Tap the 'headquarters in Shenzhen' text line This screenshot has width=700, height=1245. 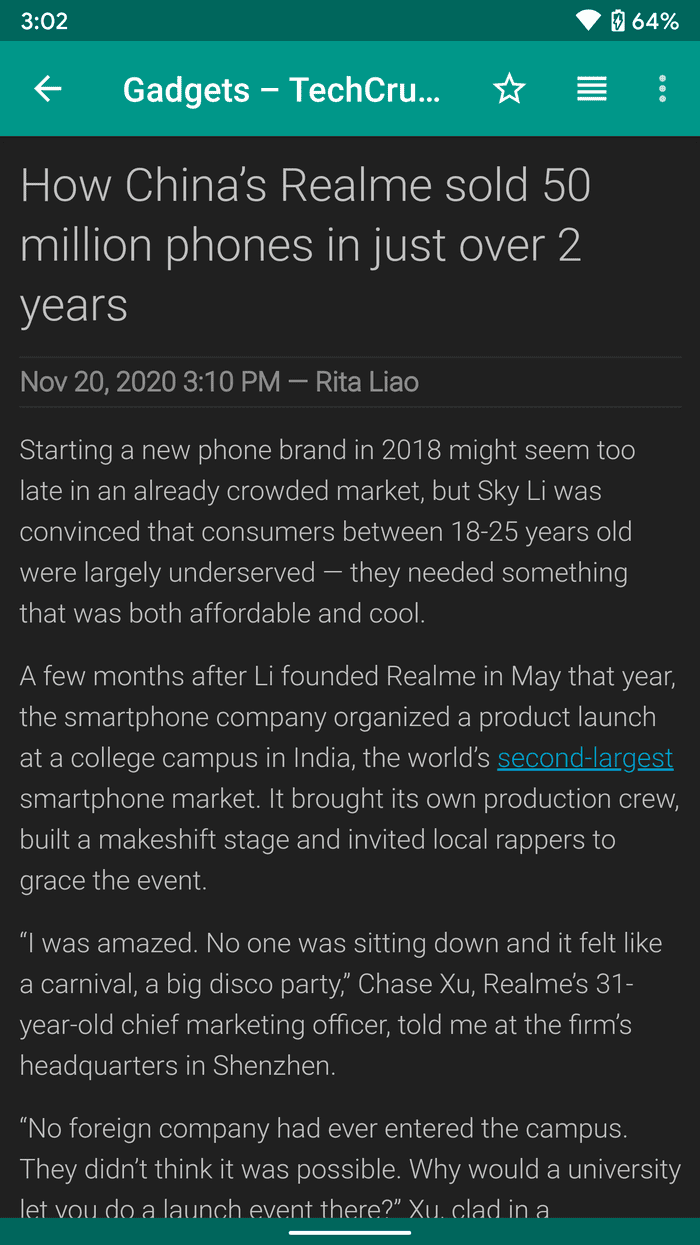coord(178,1066)
